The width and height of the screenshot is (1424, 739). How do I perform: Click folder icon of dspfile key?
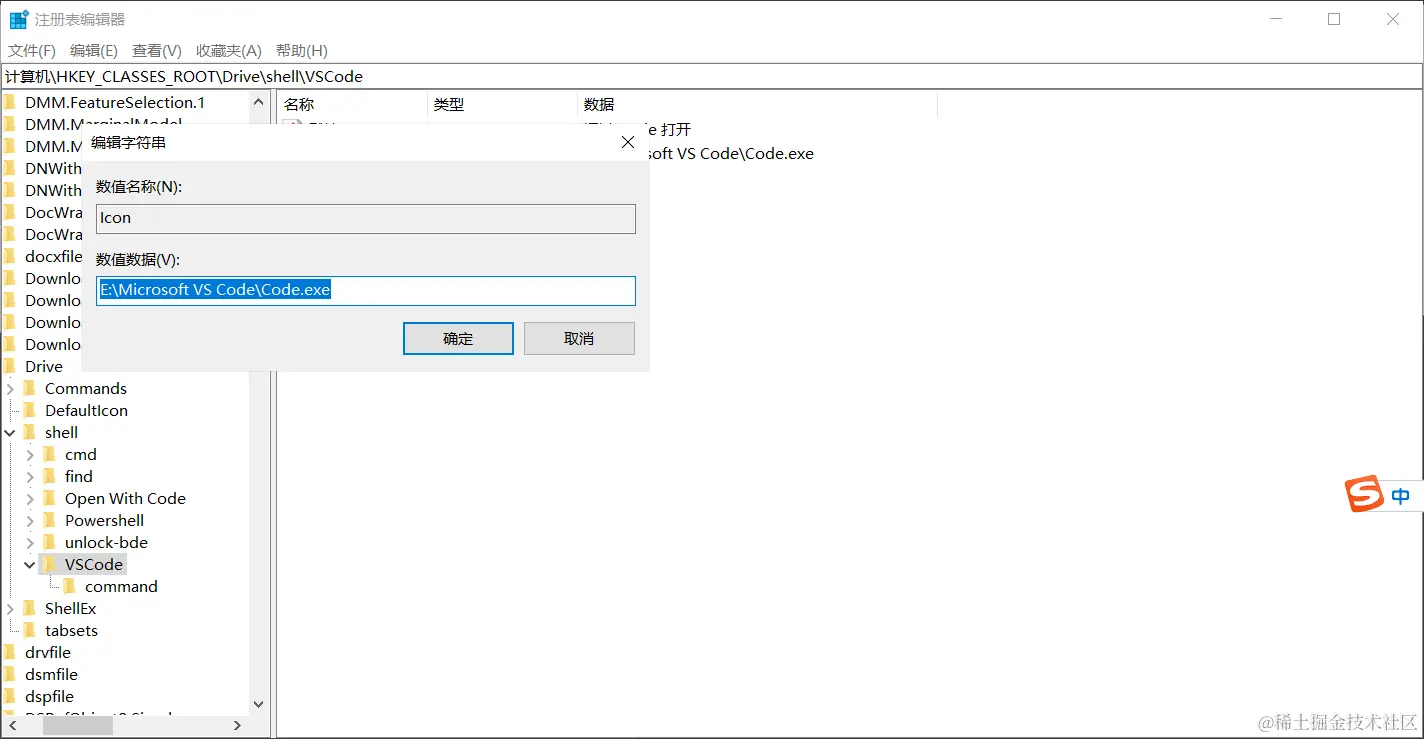click(x=10, y=696)
